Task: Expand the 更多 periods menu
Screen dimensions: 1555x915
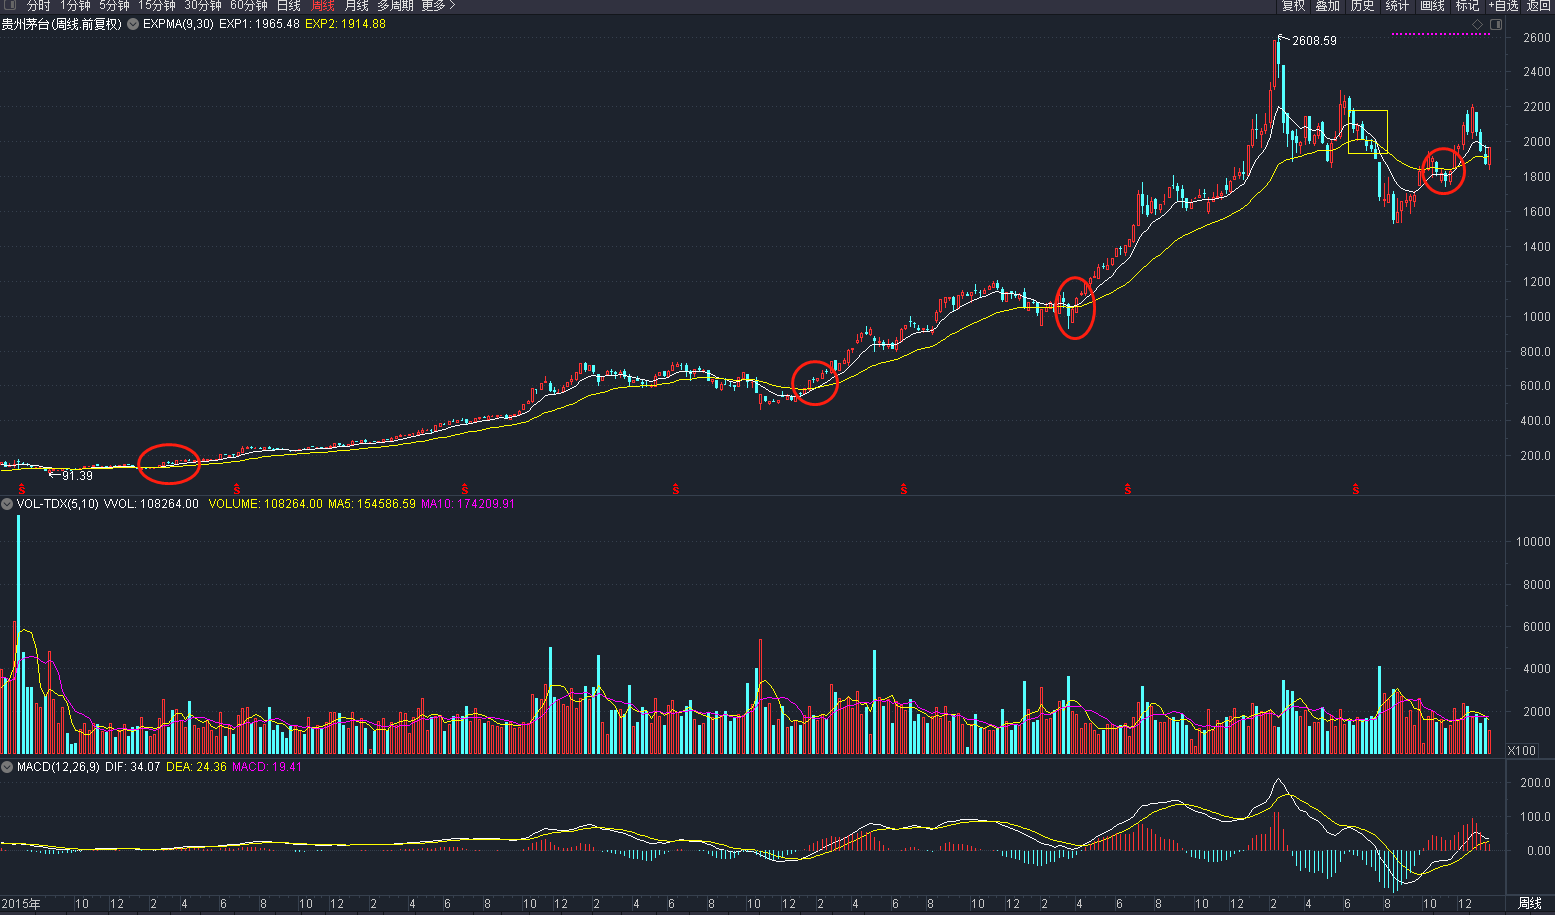Action: pyautogui.click(x=437, y=6)
